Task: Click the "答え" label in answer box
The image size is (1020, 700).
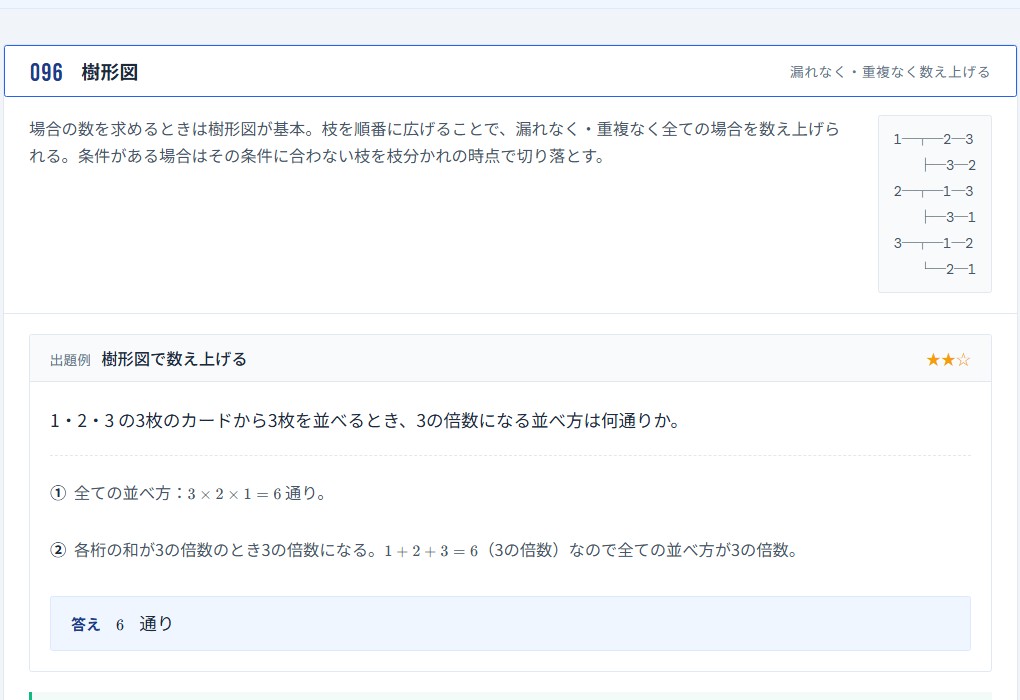Action: (x=85, y=625)
